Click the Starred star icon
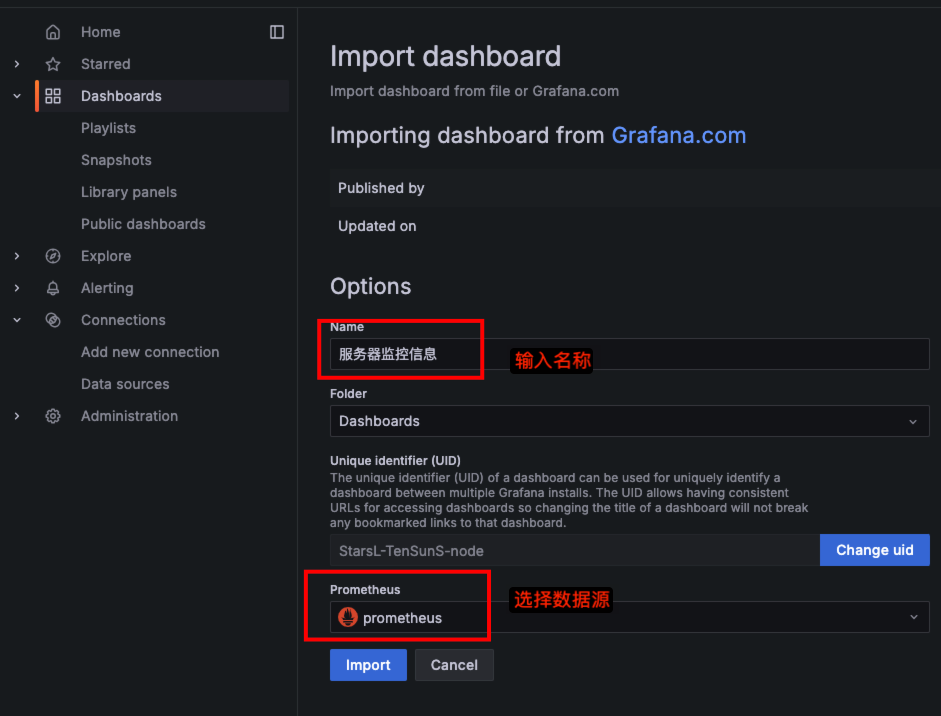Screen dimensions: 941x716 (x=53, y=64)
